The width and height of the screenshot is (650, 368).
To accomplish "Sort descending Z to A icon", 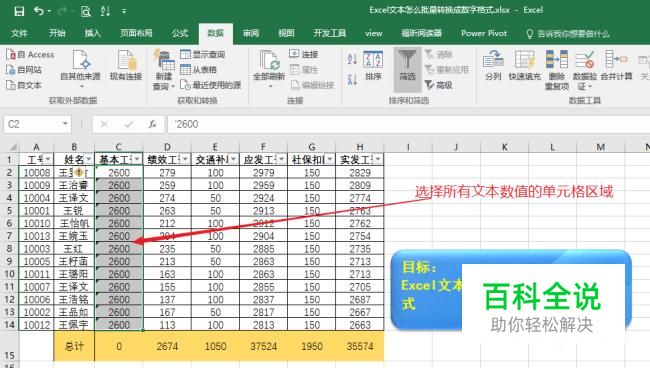I will point(352,79).
